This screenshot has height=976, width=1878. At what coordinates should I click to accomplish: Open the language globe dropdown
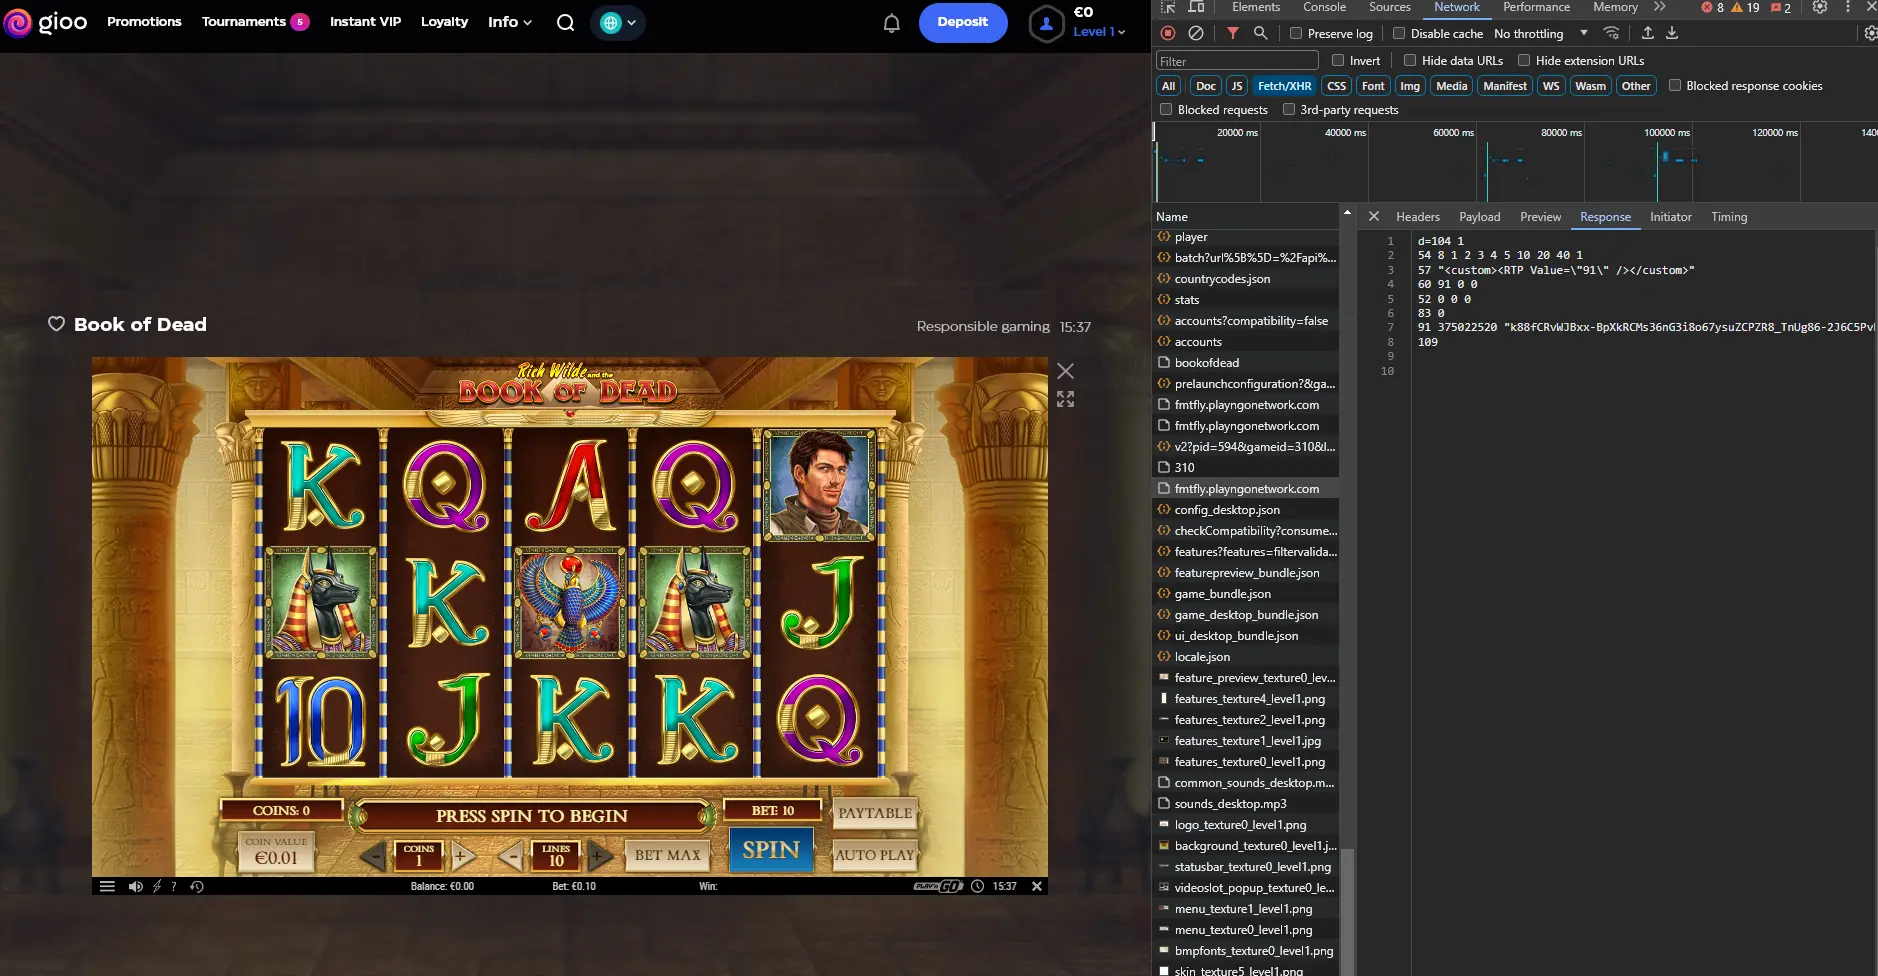(618, 22)
